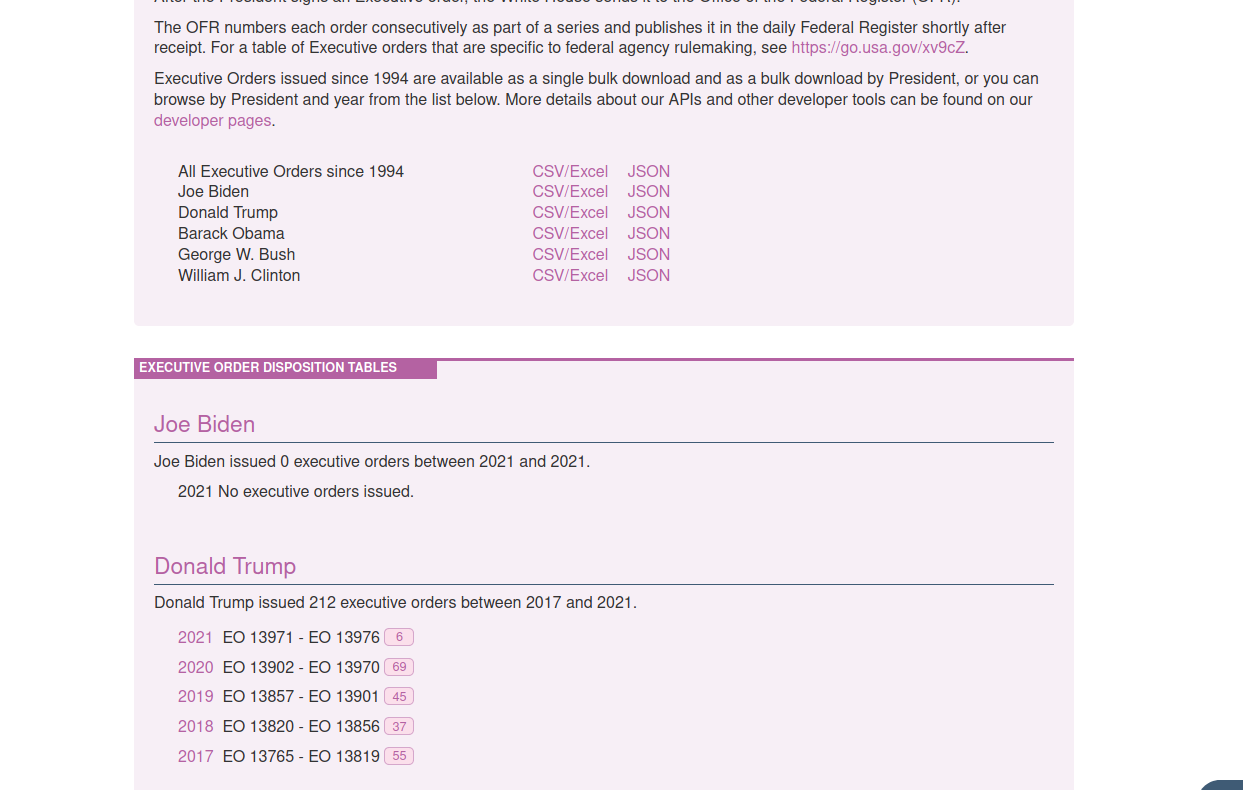This screenshot has width=1243, height=790.
Task: Click the 6 count badge for 2021
Action: click(399, 637)
